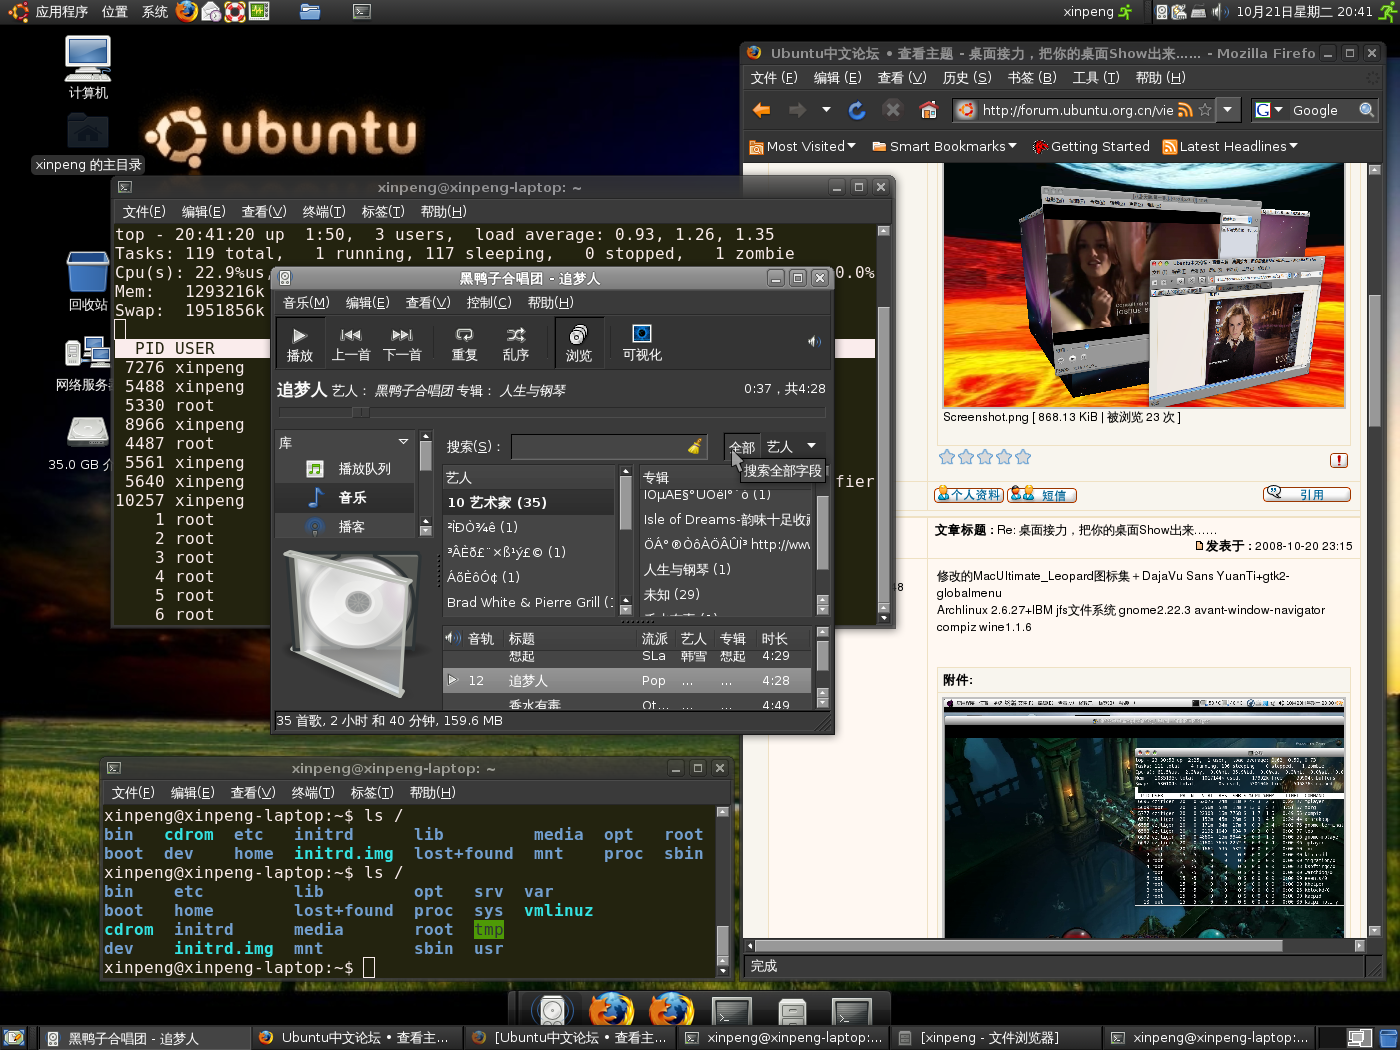Click the red report post icon
The width and height of the screenshot is (1400, 1050).
(x=1339, y=460)
